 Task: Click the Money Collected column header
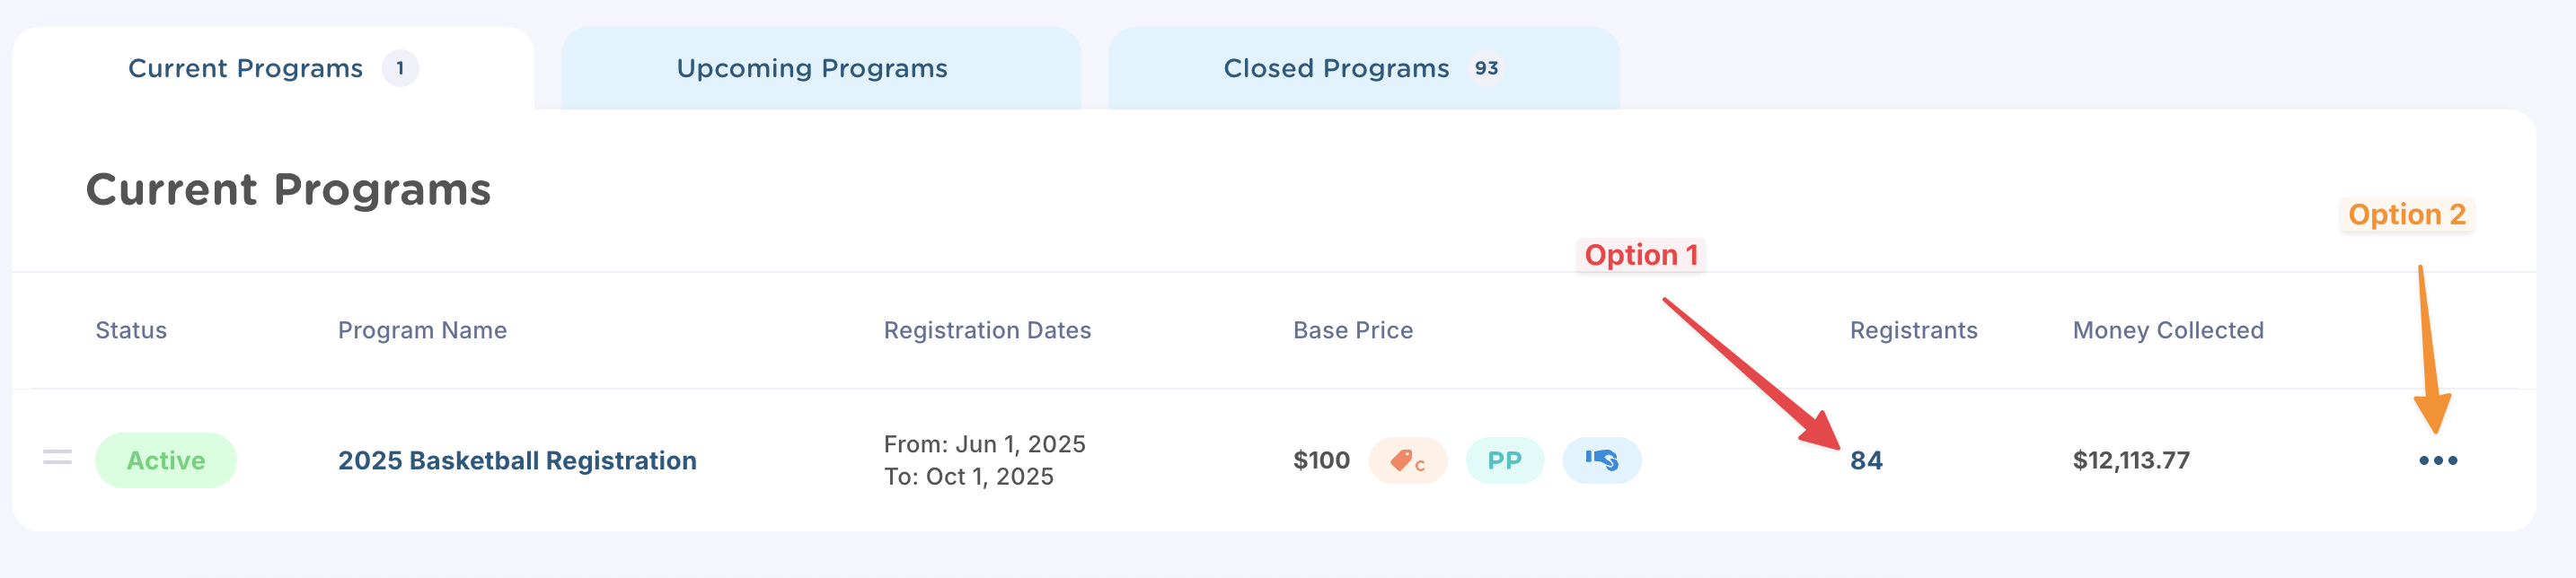pyautogui.click(x=2168, y=330)
